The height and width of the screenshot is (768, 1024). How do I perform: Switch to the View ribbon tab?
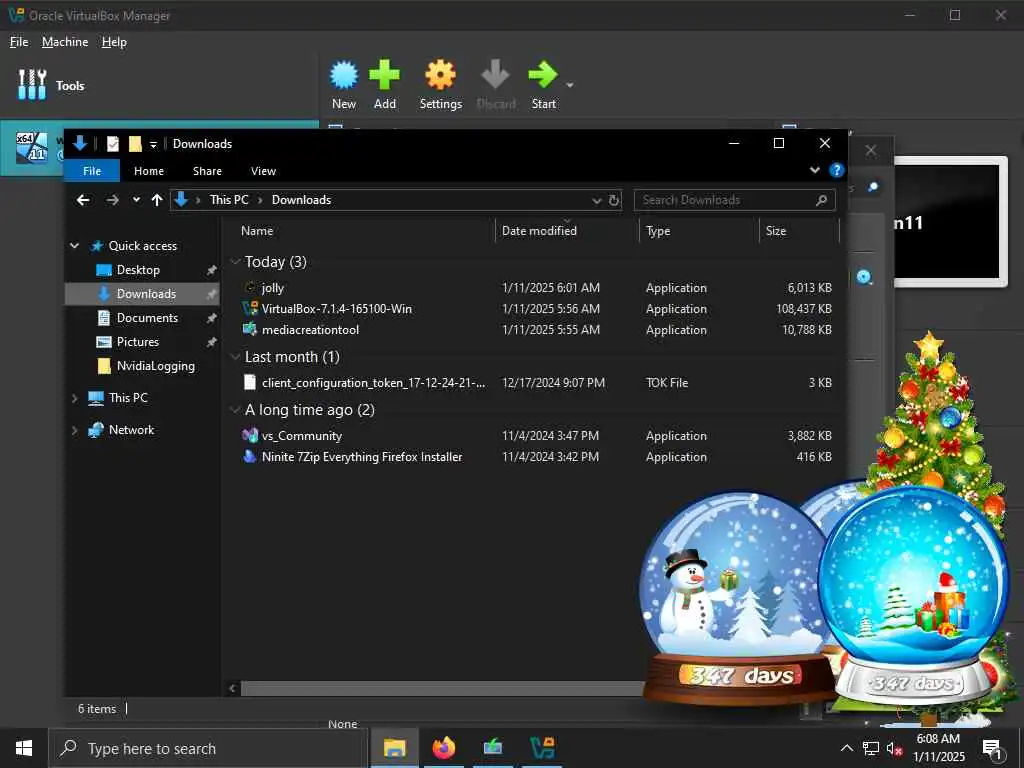[x=263, y=170]
